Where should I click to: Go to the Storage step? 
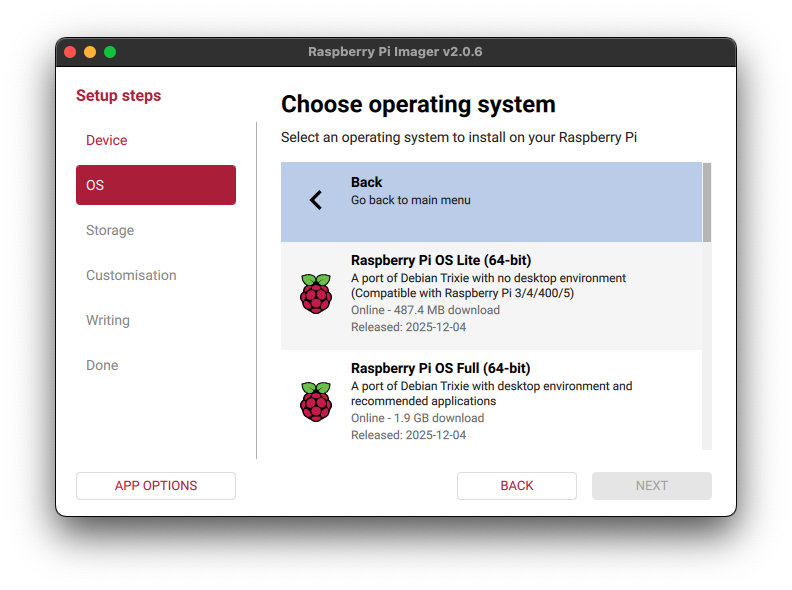point(110,230)
